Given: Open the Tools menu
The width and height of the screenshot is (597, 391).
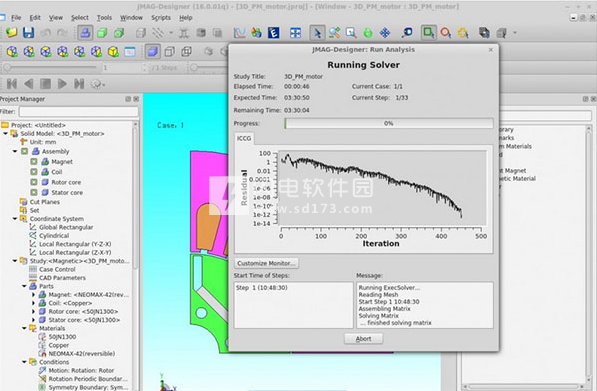Looking at the screenshot, I should click(x=104, y=18).
